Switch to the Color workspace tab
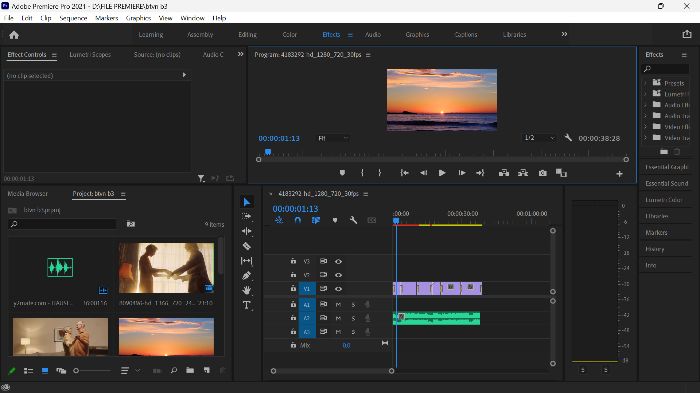This screenshot has width=700, height=393. tap(290, 34)
